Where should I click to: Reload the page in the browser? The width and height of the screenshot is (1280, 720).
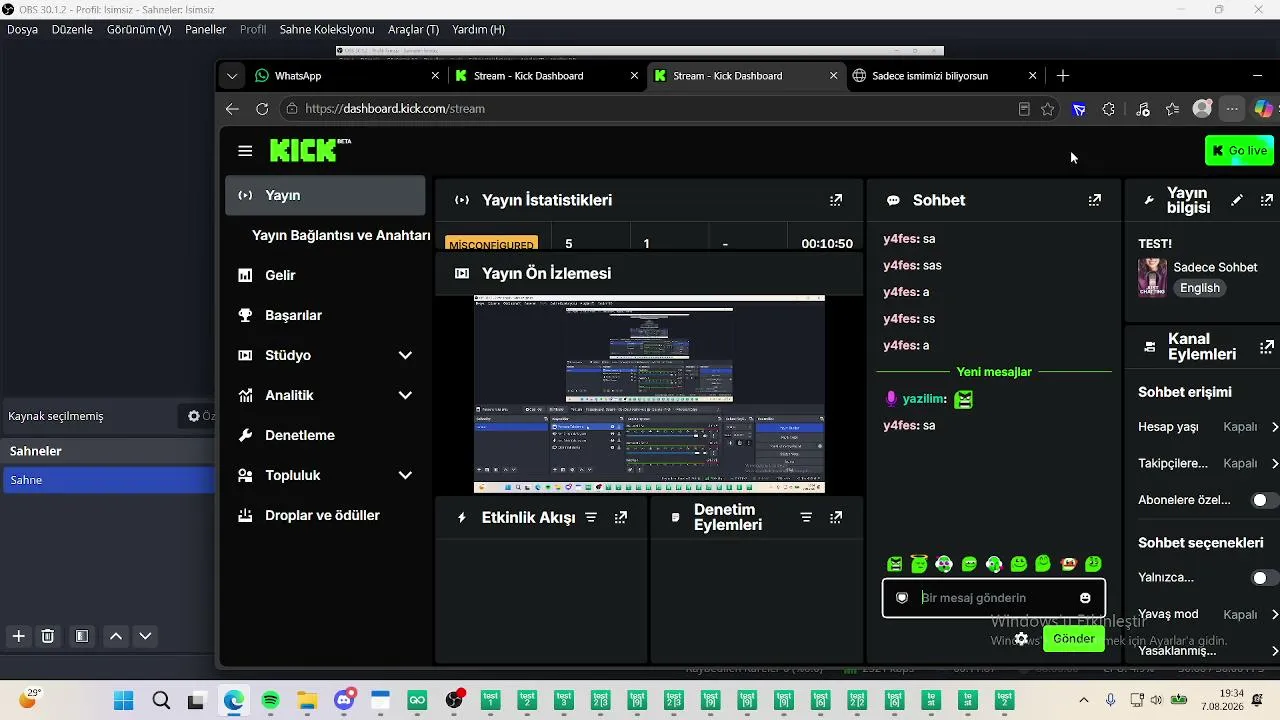(x=262, y=109)
